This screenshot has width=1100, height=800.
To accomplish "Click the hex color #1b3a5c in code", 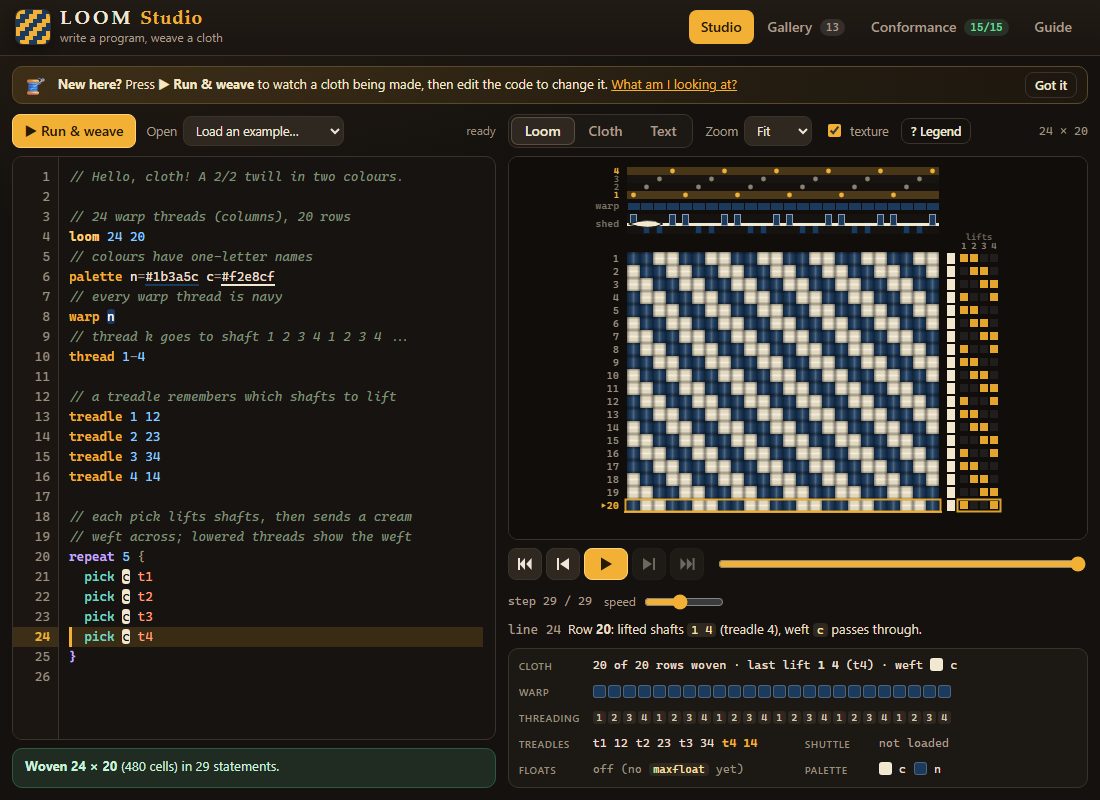I will [x=171, y=276].
